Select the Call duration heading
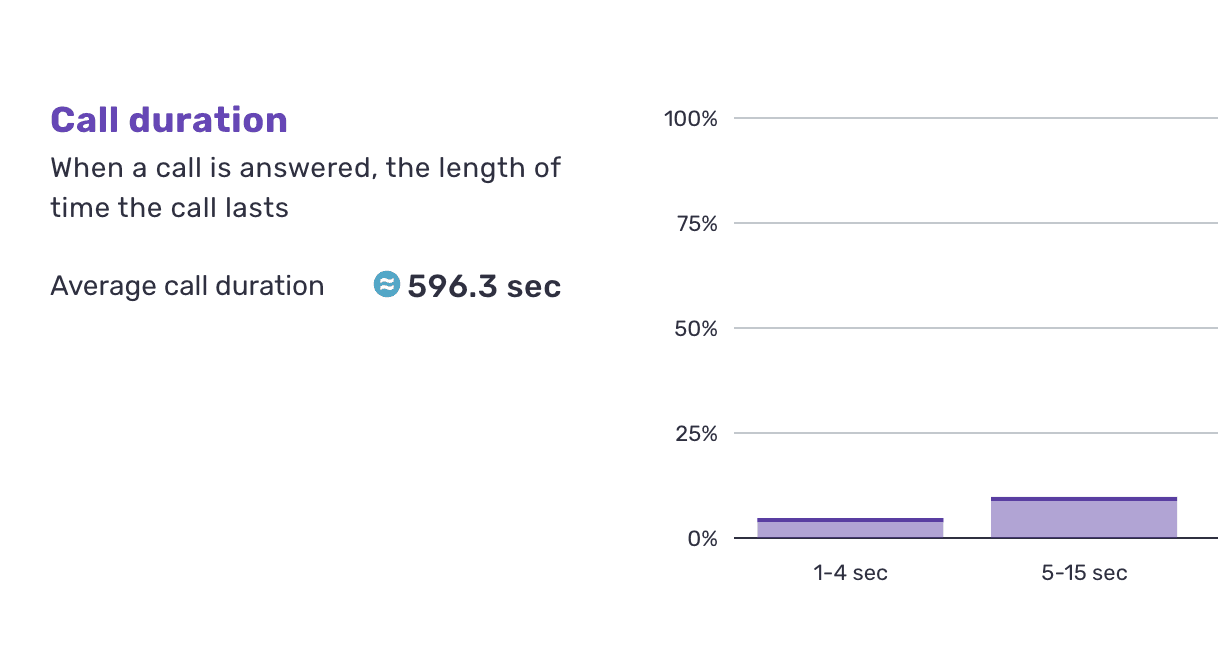 [x=169, y=120]
